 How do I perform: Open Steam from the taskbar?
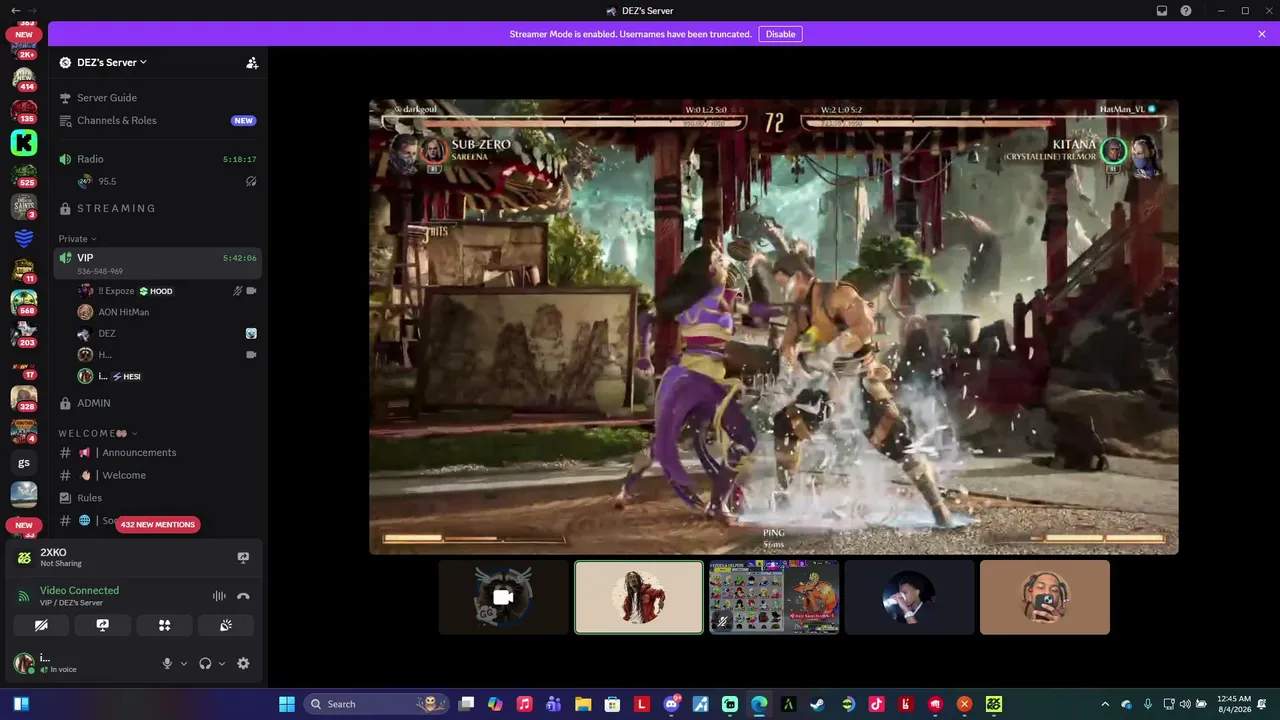(x=818, y=704)
